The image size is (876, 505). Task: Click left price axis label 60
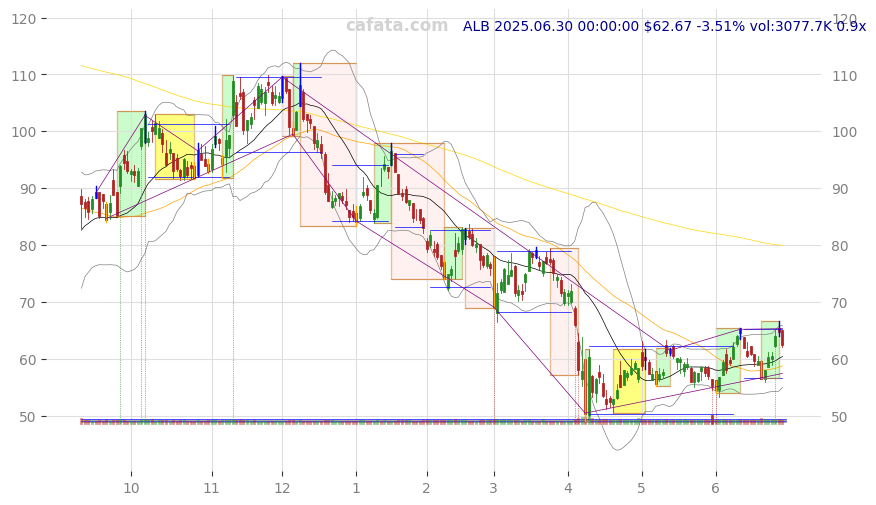[x=27, y=360]
